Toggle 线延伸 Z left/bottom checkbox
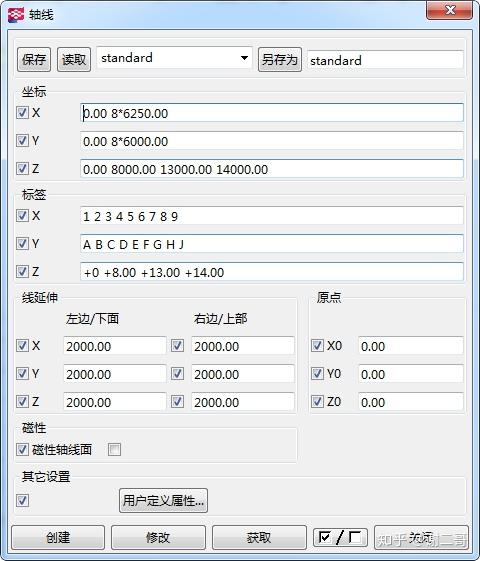 point(23,401)
